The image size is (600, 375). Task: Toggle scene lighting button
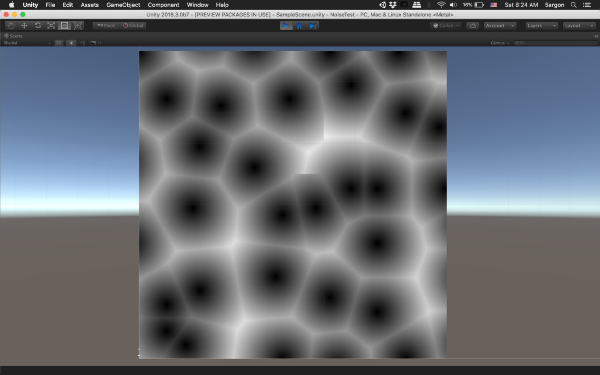(x=71, y=43)
